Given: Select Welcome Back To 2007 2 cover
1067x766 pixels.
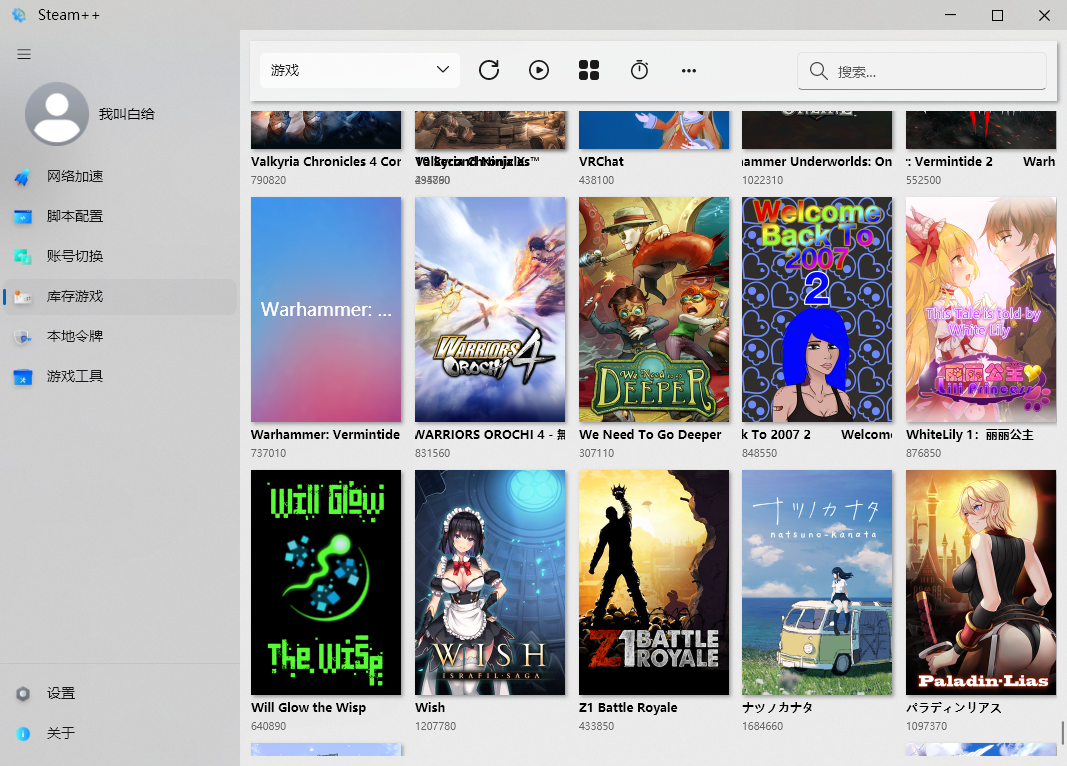Looking at the screenshot, I should [x=817, y=310].
